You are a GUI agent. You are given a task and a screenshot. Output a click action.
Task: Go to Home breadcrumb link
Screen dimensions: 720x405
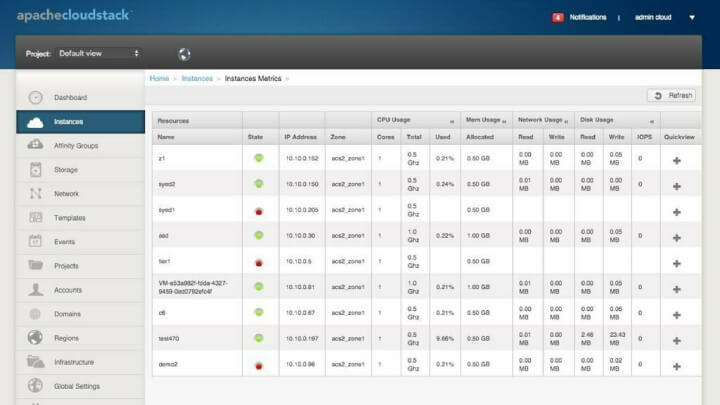(x=159, y=79)
